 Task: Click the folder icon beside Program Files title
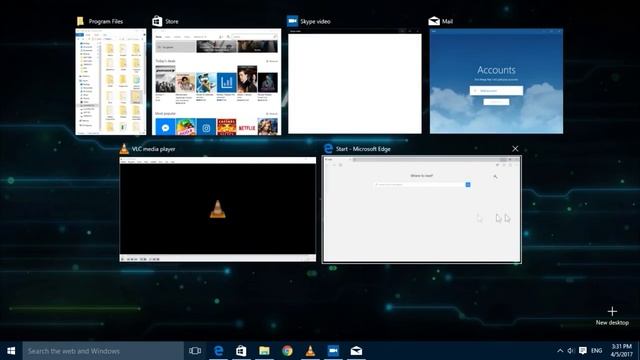click(80, 21)
